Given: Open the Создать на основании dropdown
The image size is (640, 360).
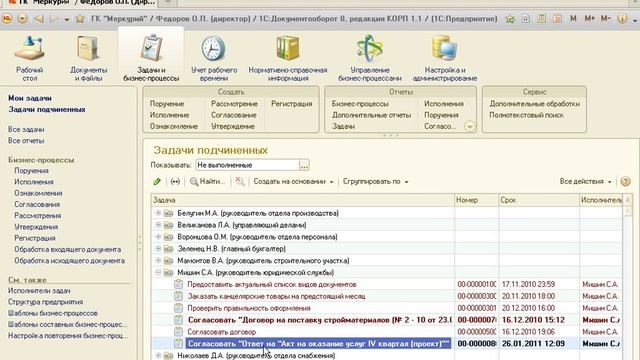Looking at the screenshot, I should [293, 182].
